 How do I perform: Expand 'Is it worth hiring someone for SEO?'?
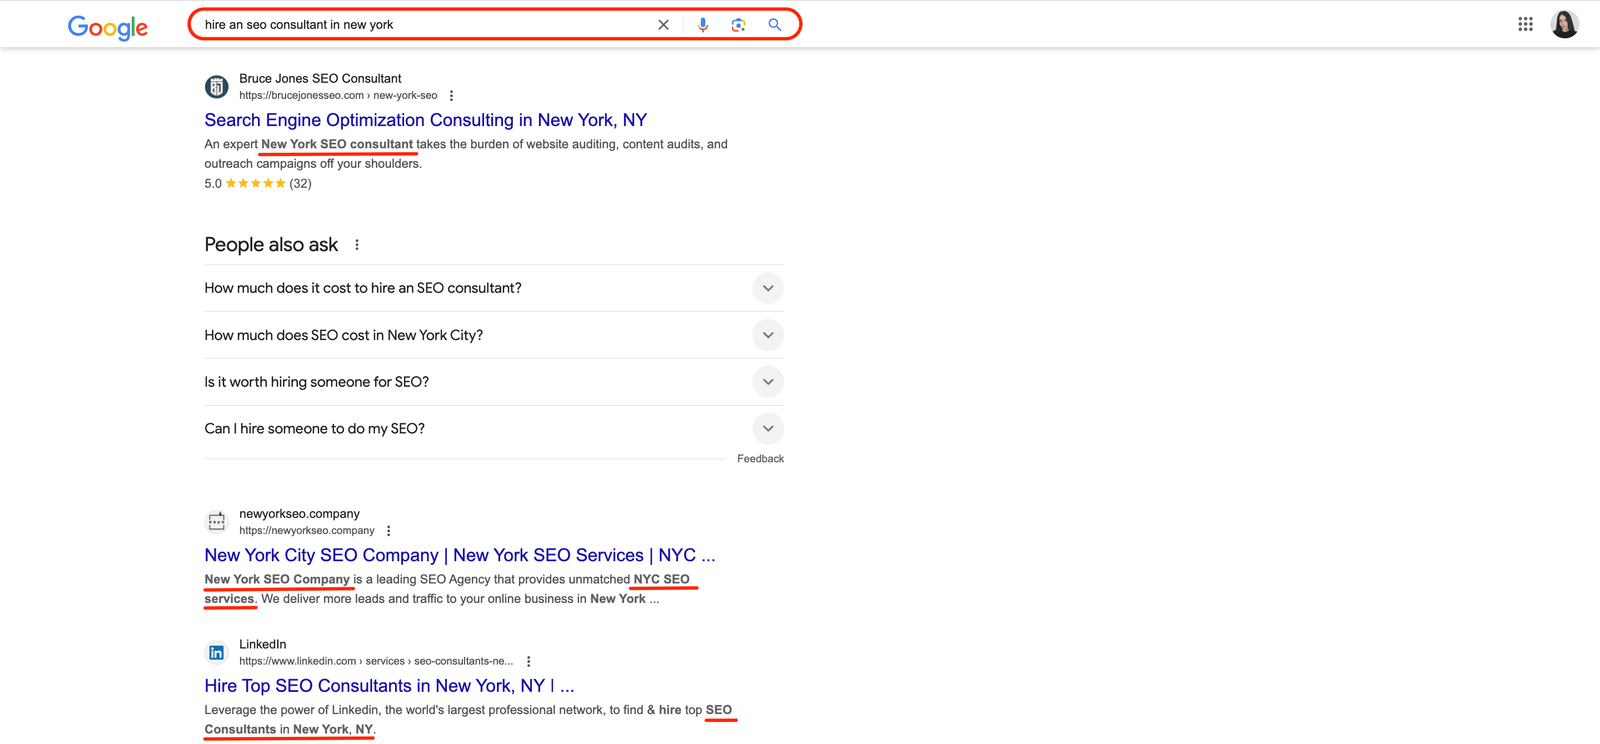[x=494, y=382]
